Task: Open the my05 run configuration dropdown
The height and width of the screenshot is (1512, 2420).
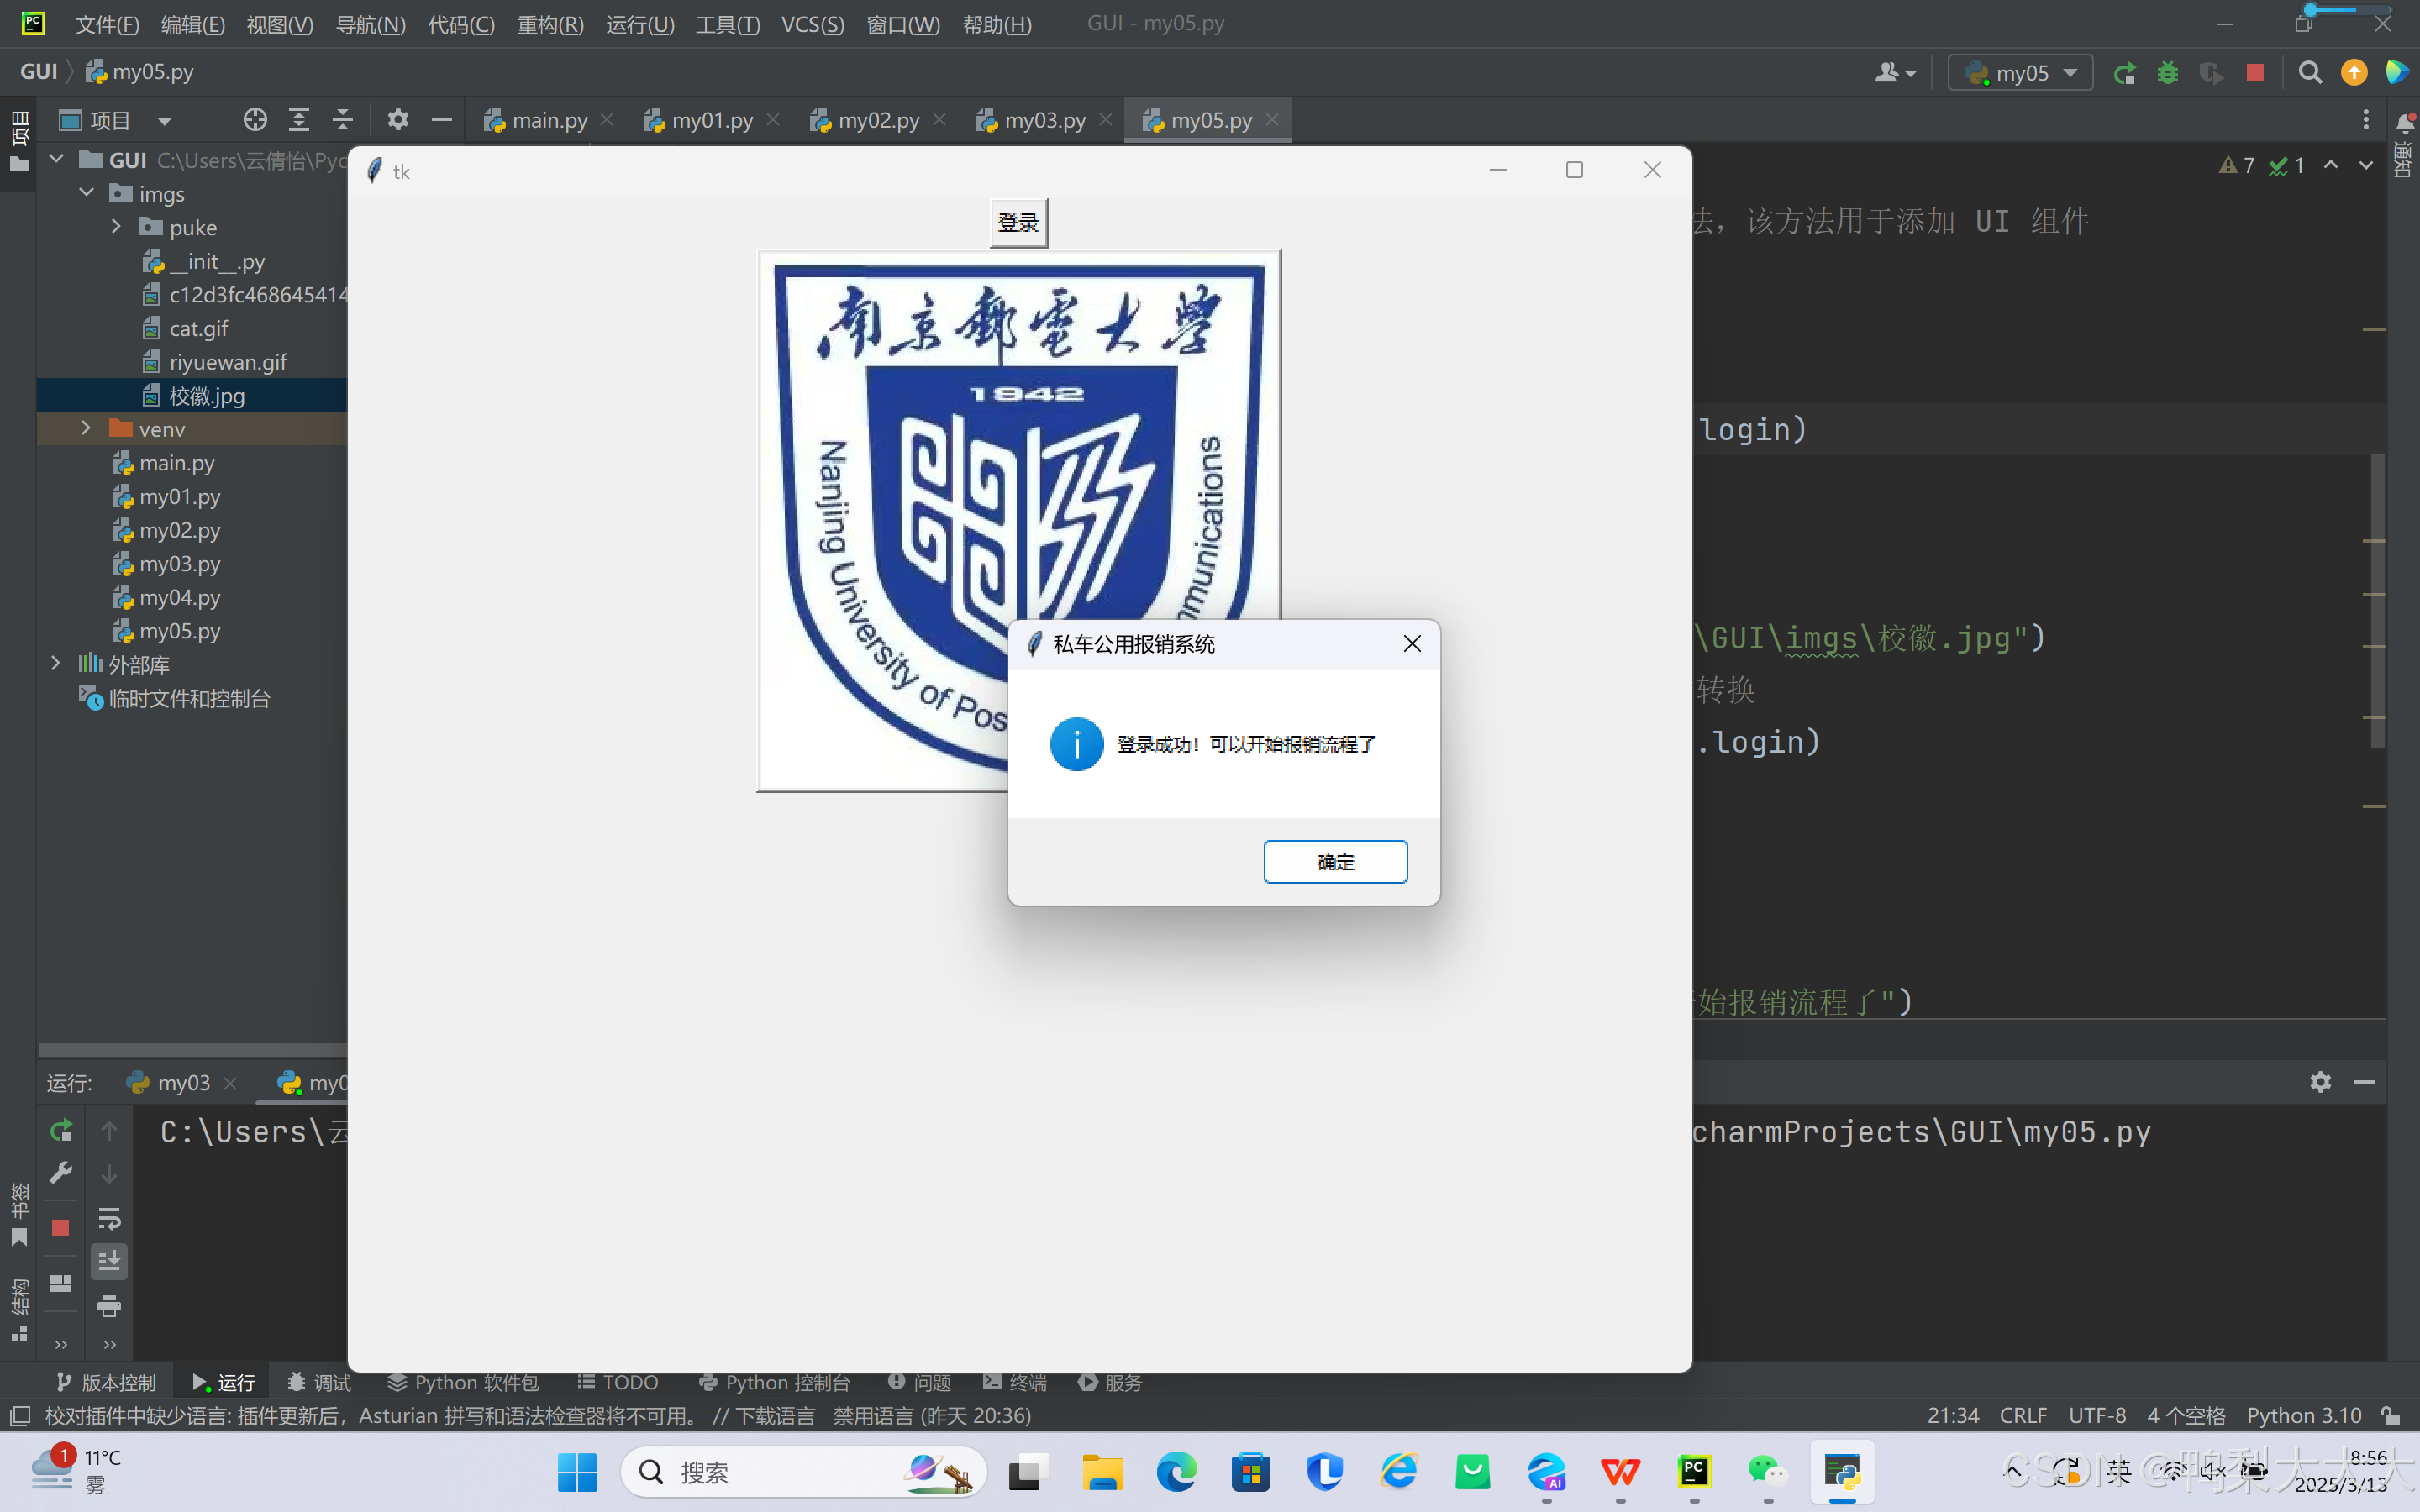Action: (2020, 73)
